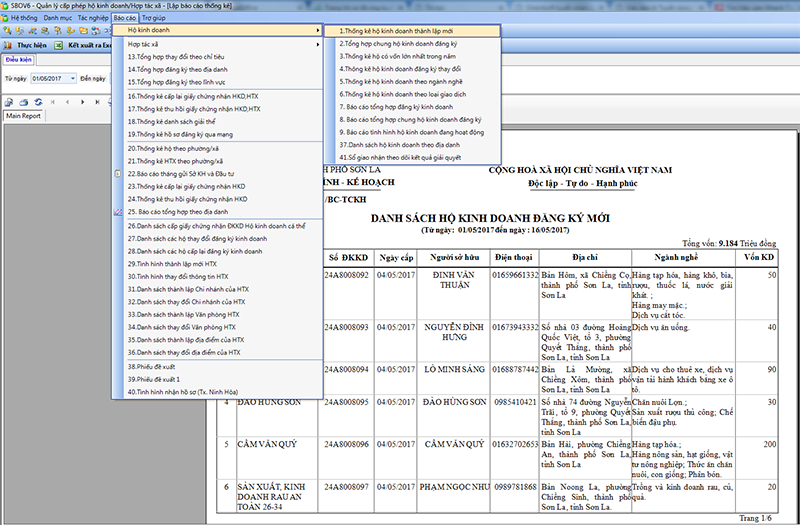
Task: Select 9. Báo cáo tình hình hộ đang hoạt động
Action: coord(412,132)
